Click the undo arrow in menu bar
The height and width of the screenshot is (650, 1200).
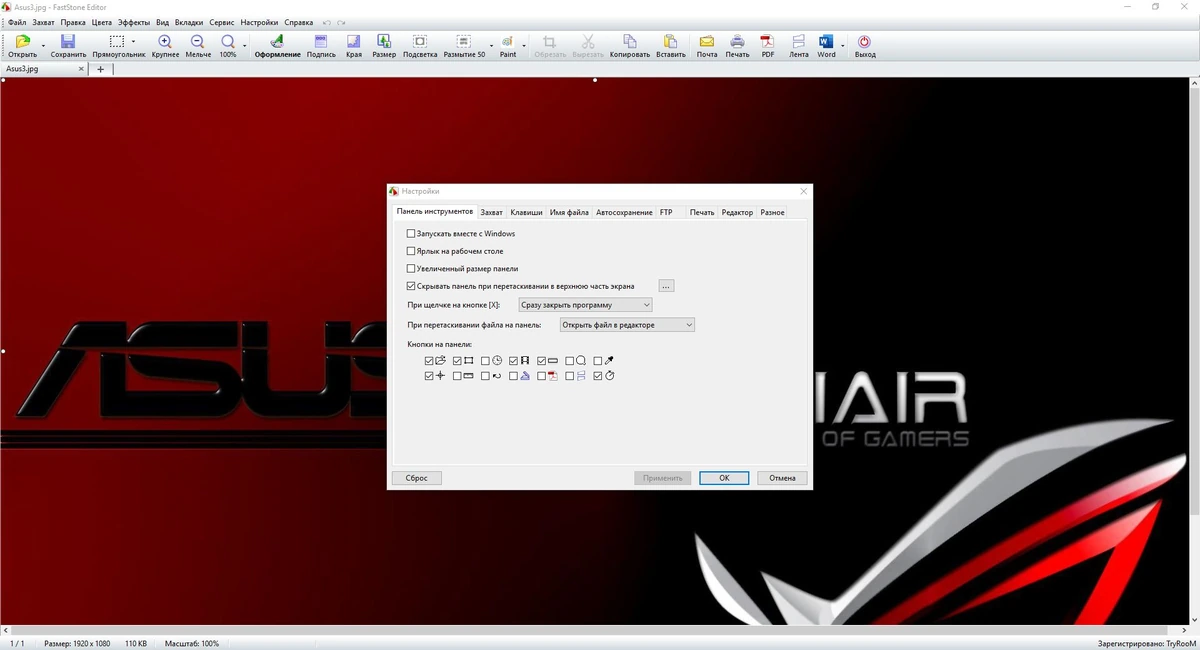click(327, 22)
